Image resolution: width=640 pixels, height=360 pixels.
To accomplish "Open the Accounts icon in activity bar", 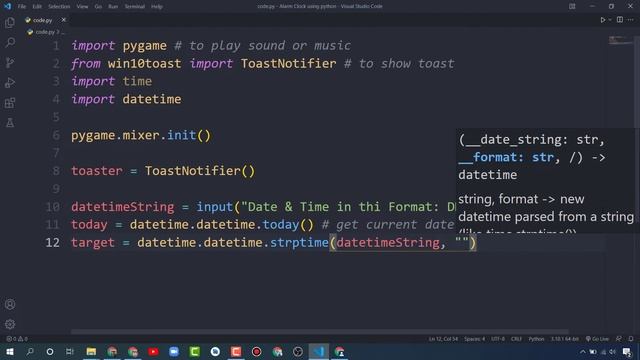I will [10, 304].
